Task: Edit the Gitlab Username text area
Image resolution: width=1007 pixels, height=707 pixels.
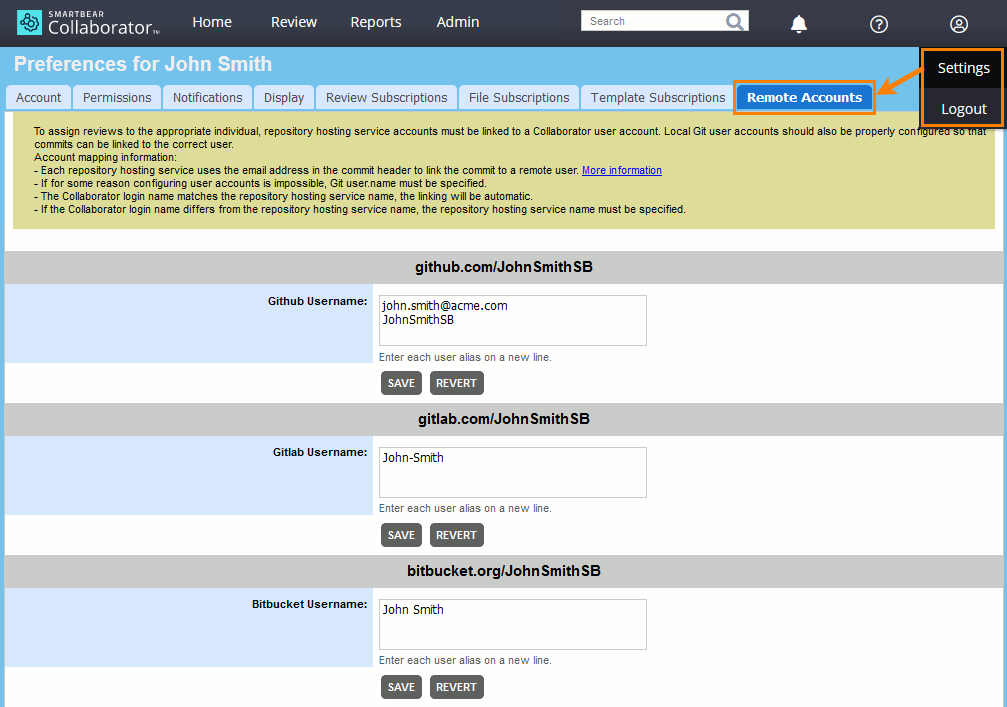Action: [512, 473]
